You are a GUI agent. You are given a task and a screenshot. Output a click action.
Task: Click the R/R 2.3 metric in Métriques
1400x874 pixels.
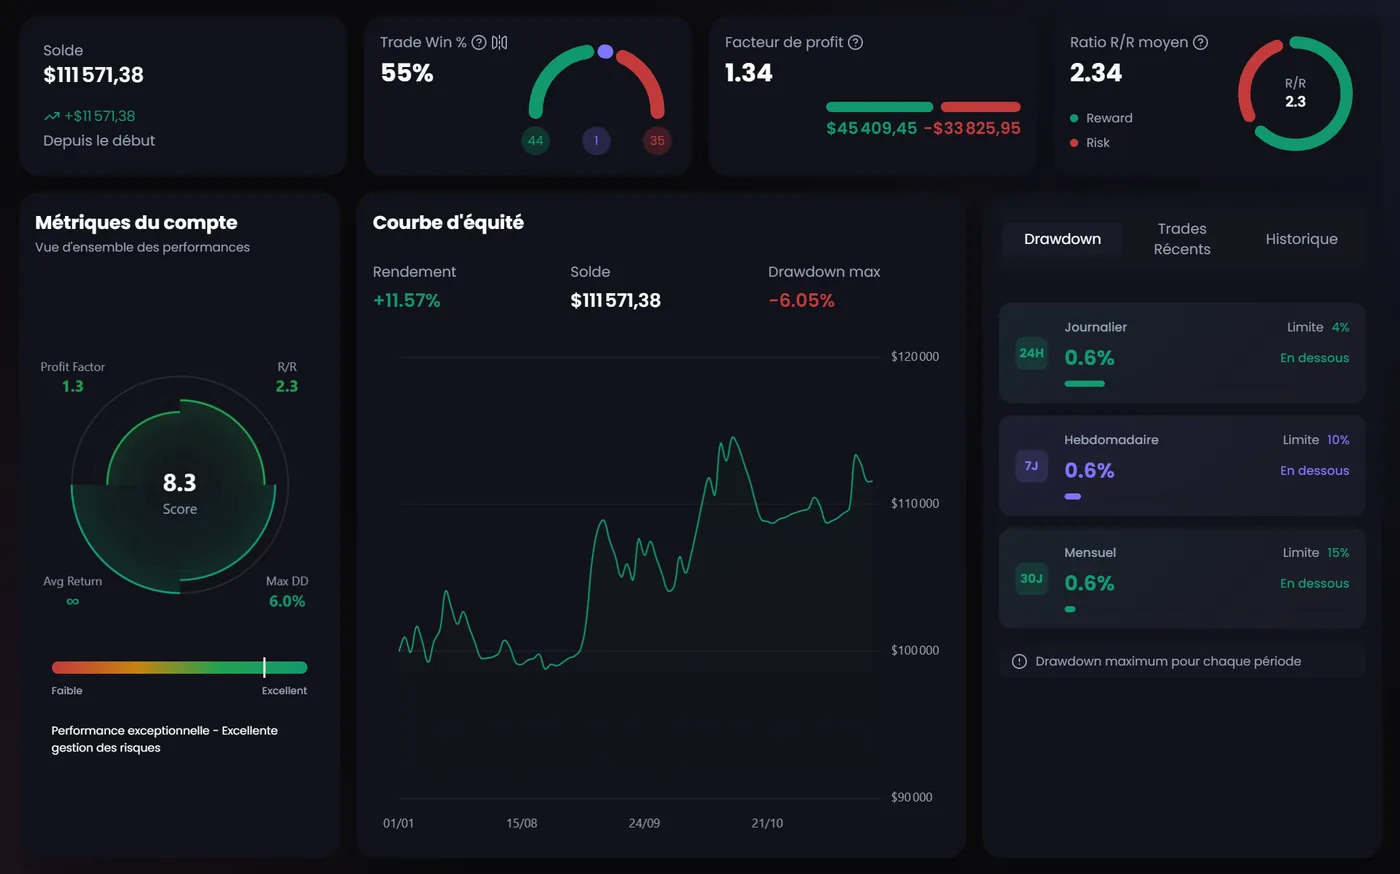[x=287, y=377]
